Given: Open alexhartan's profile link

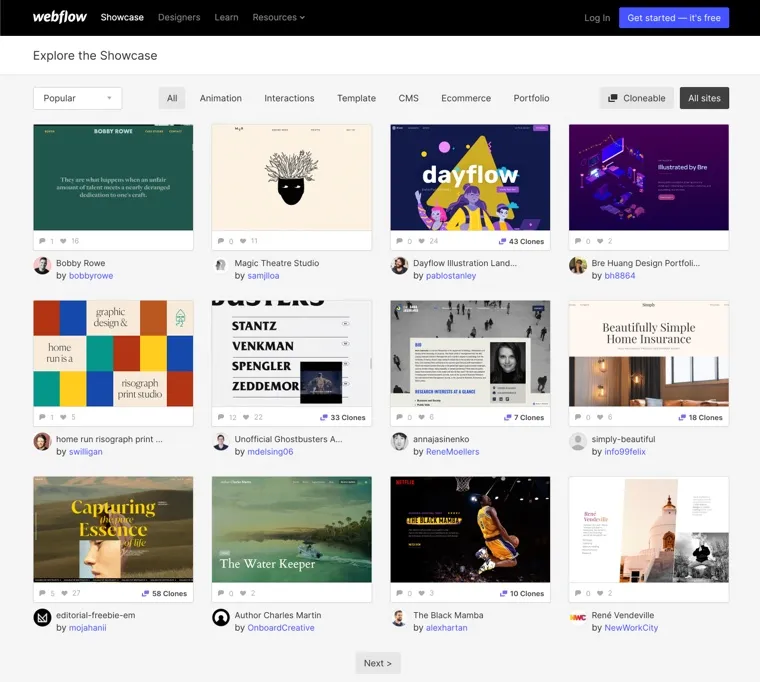Looking at the screenshot, I should 446,627.
